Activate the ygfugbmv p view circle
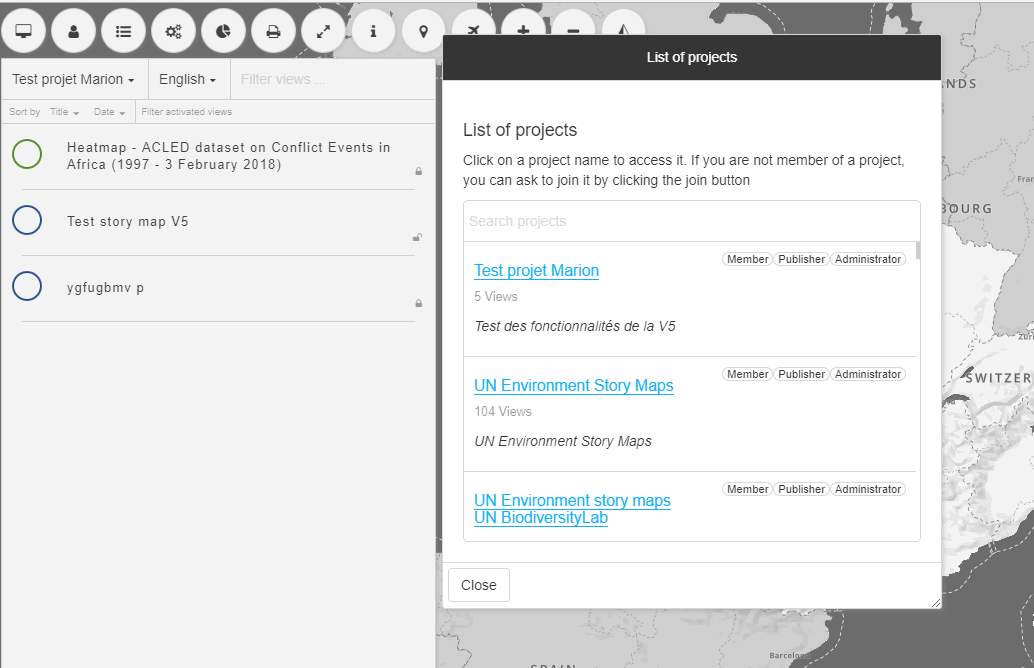This screenshot has height=668, width=1034. 27,286
